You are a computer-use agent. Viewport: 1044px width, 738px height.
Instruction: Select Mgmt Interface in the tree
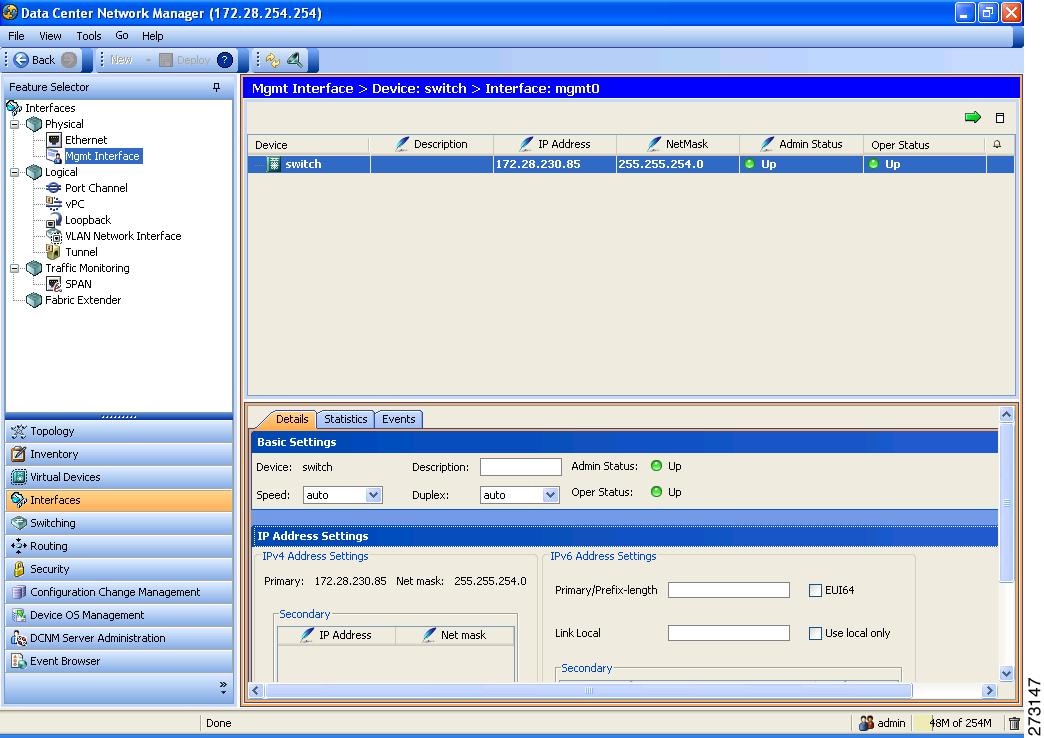pyautogui.click(x=103, y=156)
